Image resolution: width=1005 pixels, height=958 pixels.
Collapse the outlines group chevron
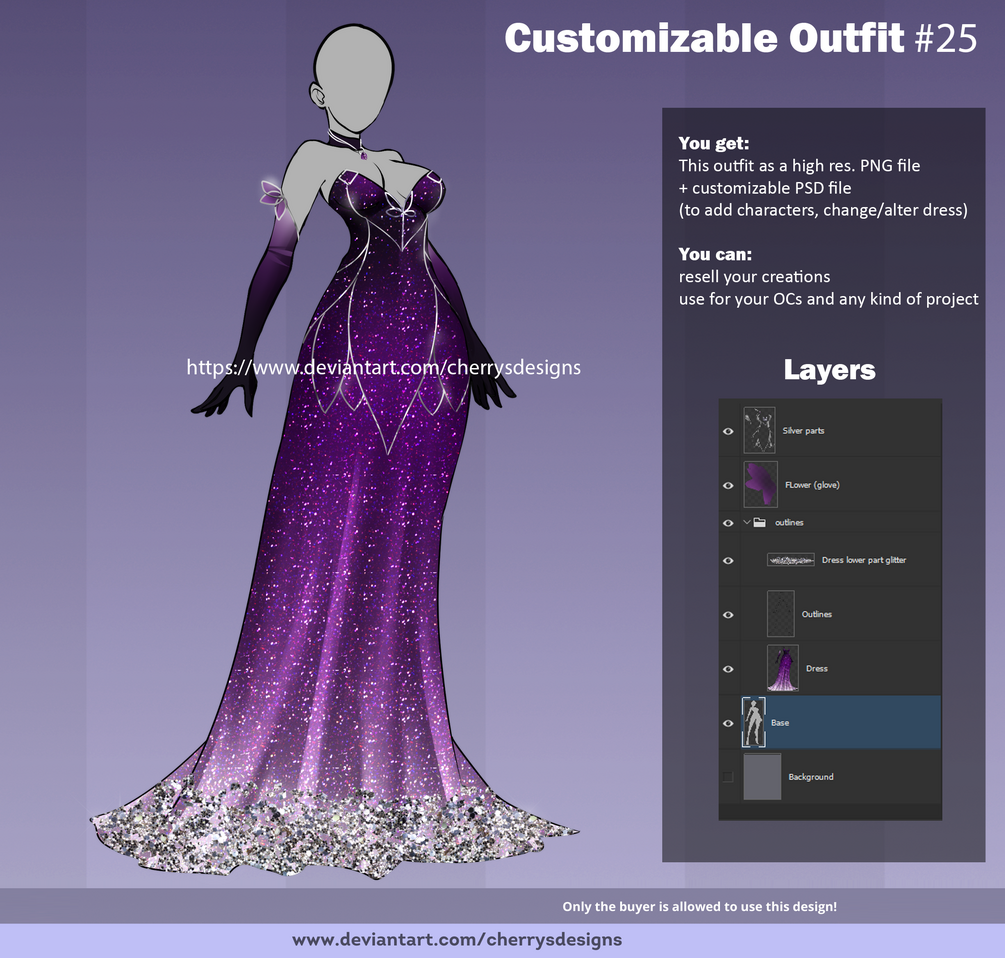(x=747, y=522)
